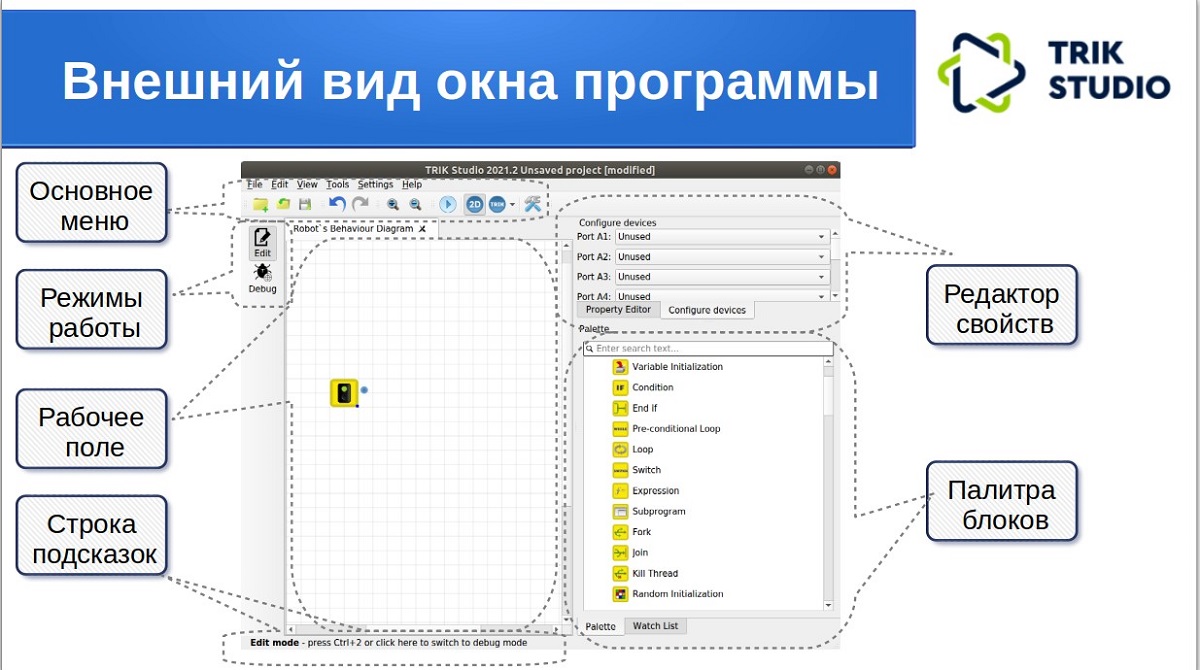Viewport: 1200px width, 670px height.
Task: Run the program with the play button
Action: tap(448, 204)
